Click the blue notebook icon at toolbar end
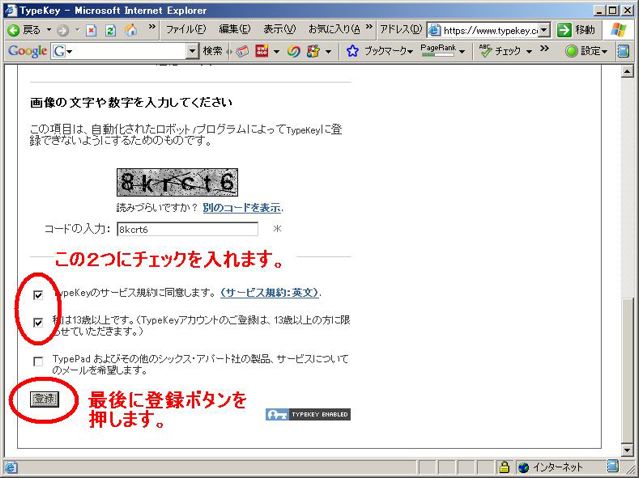 623,51
